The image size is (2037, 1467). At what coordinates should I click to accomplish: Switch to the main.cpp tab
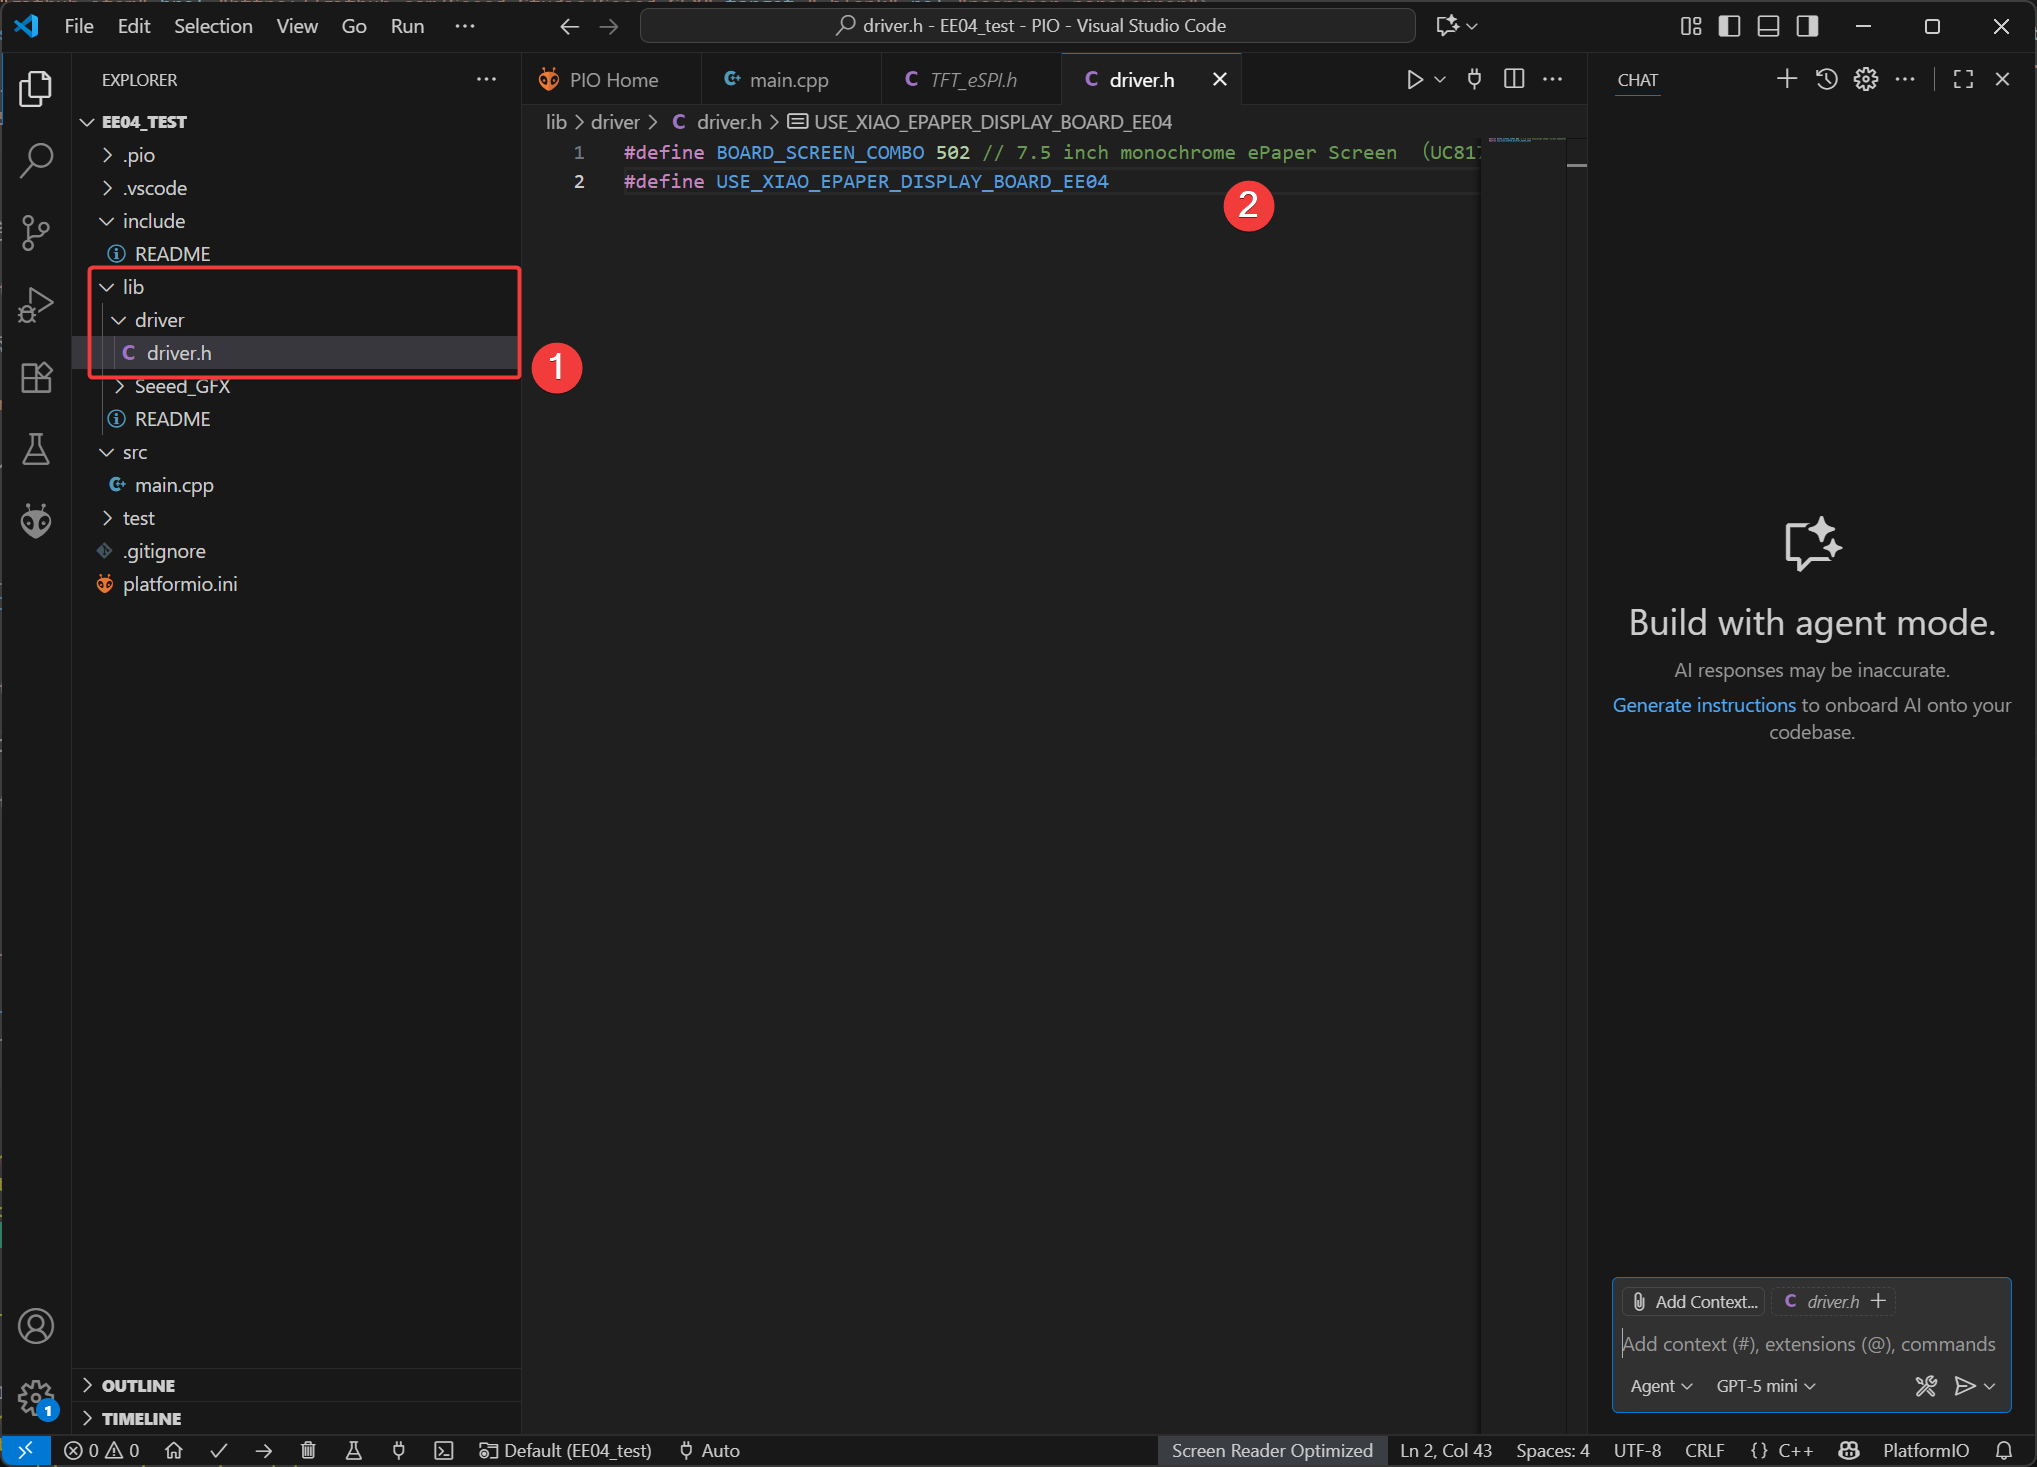click(788, 80)
